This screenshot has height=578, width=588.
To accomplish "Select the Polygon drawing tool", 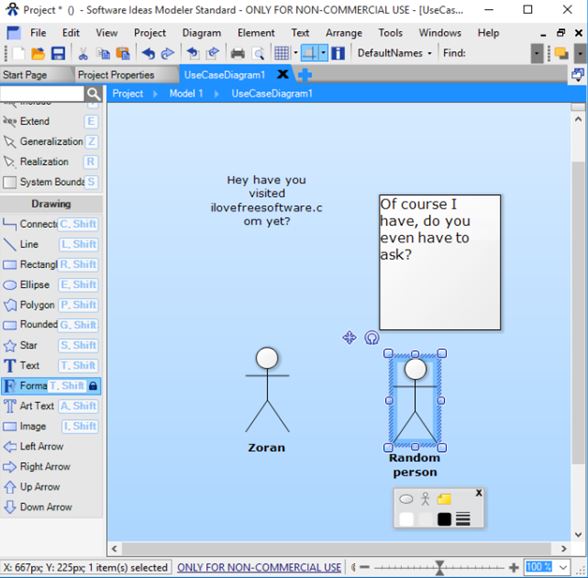I will (50, 305).
